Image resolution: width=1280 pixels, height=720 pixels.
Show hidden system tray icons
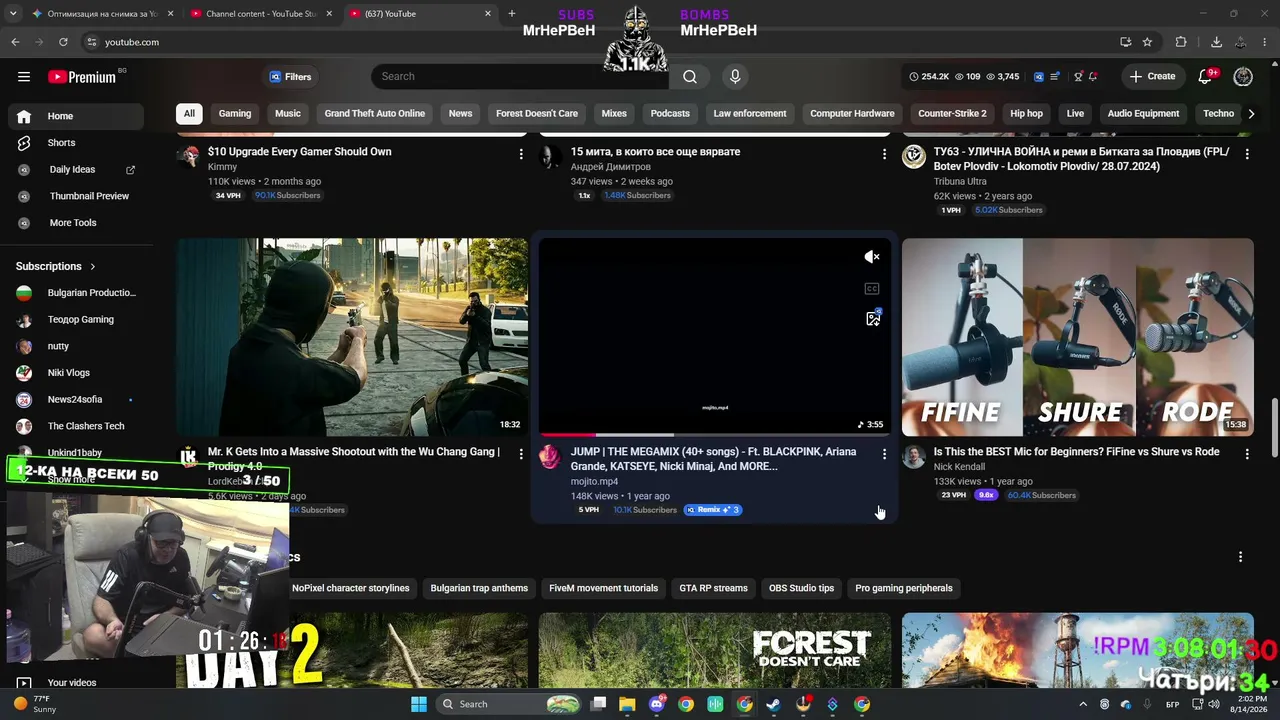pyautogui.click(x=1083, y=704)
